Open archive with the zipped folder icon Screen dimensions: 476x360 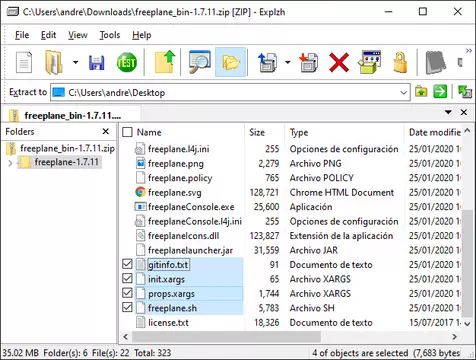point(54,62)
